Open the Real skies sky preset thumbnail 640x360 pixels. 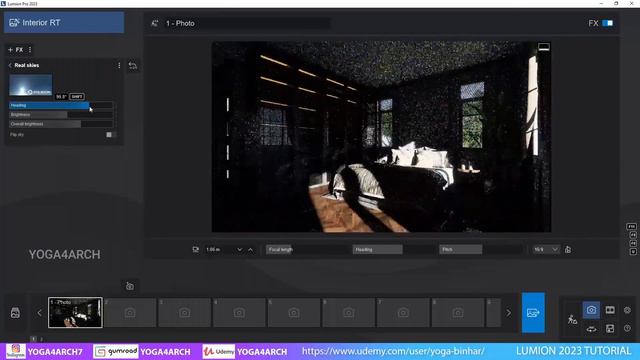tap(31, 85)
